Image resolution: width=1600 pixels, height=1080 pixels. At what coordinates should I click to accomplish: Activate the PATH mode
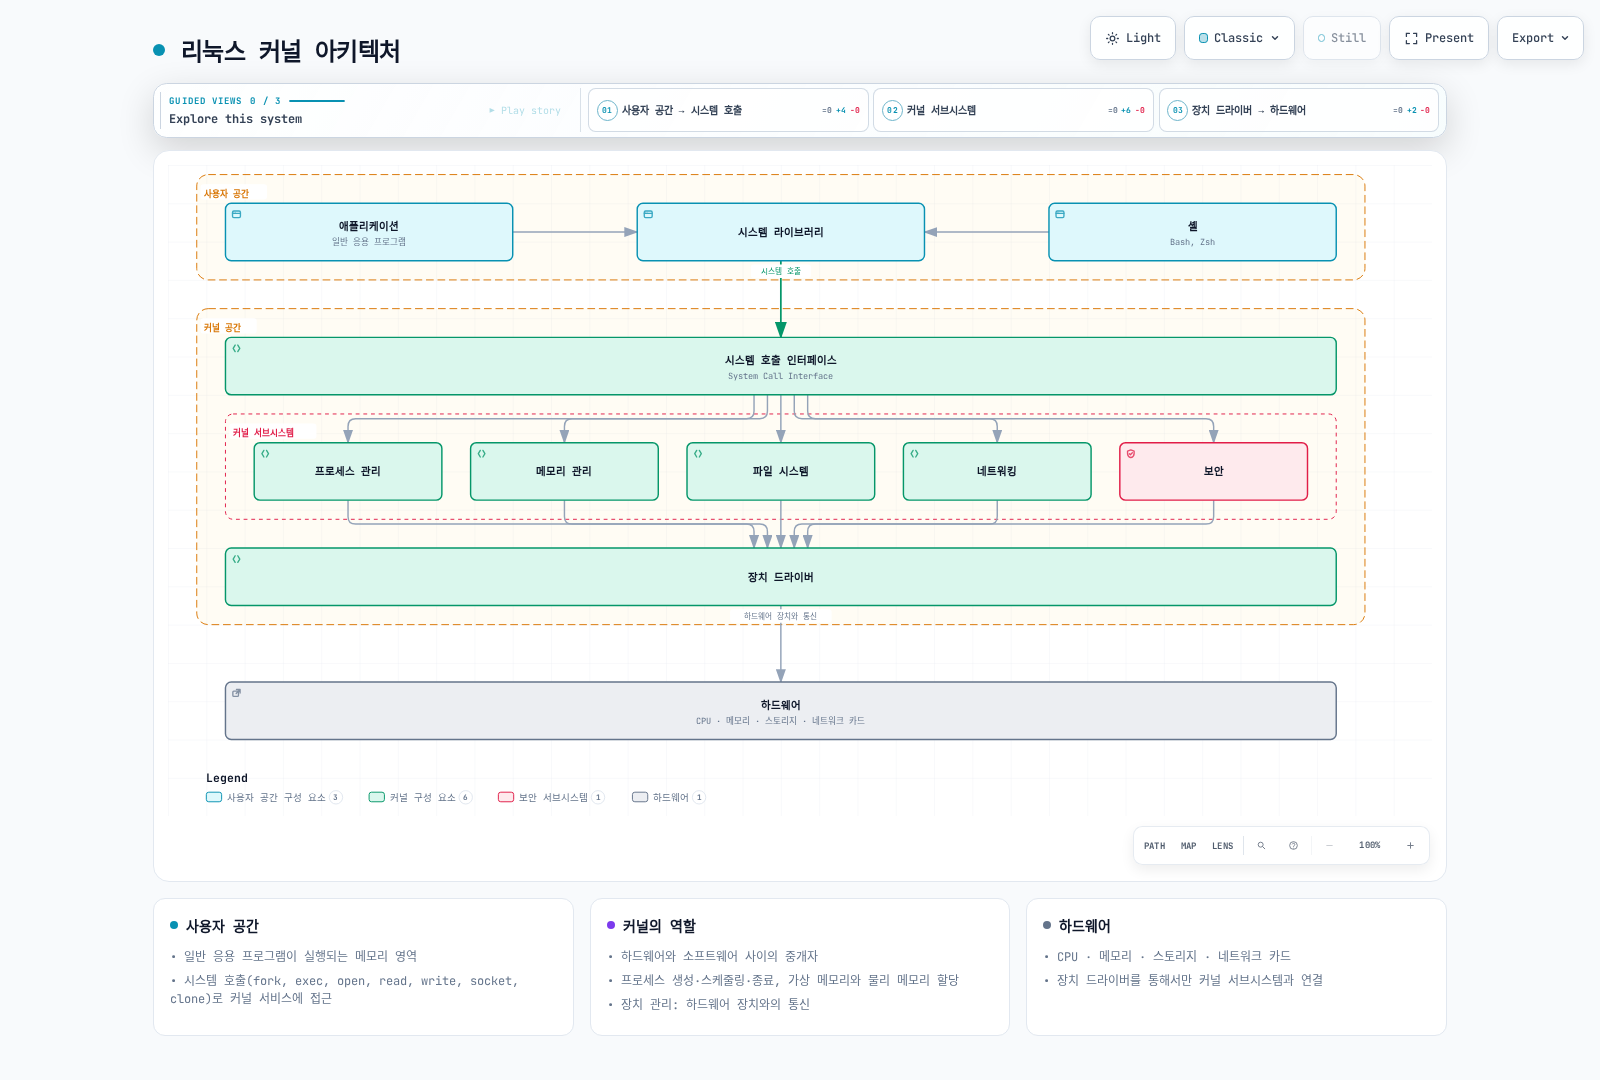tap(1155, 846)
